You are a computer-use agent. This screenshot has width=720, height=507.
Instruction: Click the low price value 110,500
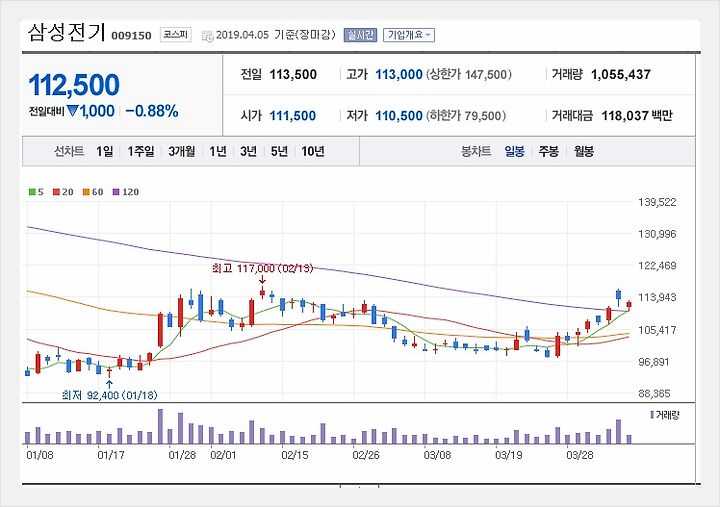tap(399, 116)
